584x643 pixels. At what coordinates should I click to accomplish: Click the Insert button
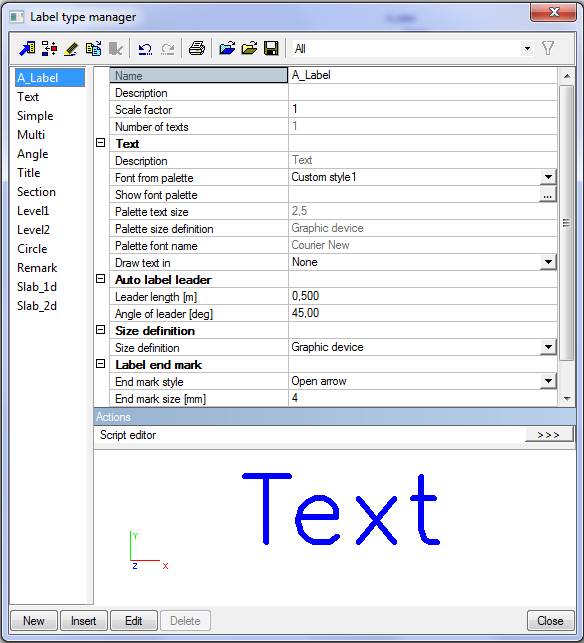pyautogui.click(x=84, y=620)
